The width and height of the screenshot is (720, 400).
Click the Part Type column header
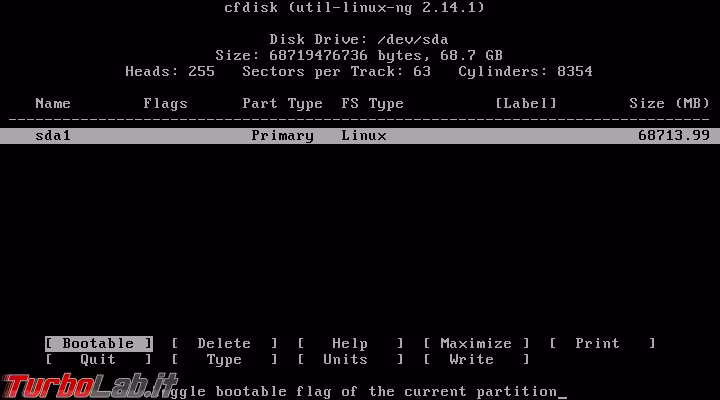coord(282,104)
